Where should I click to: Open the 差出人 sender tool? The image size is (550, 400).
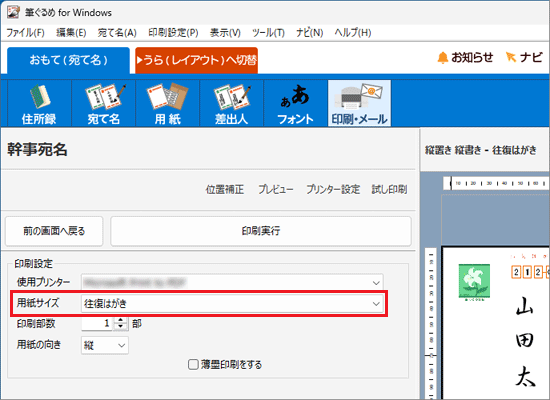[x=232, y=104]
